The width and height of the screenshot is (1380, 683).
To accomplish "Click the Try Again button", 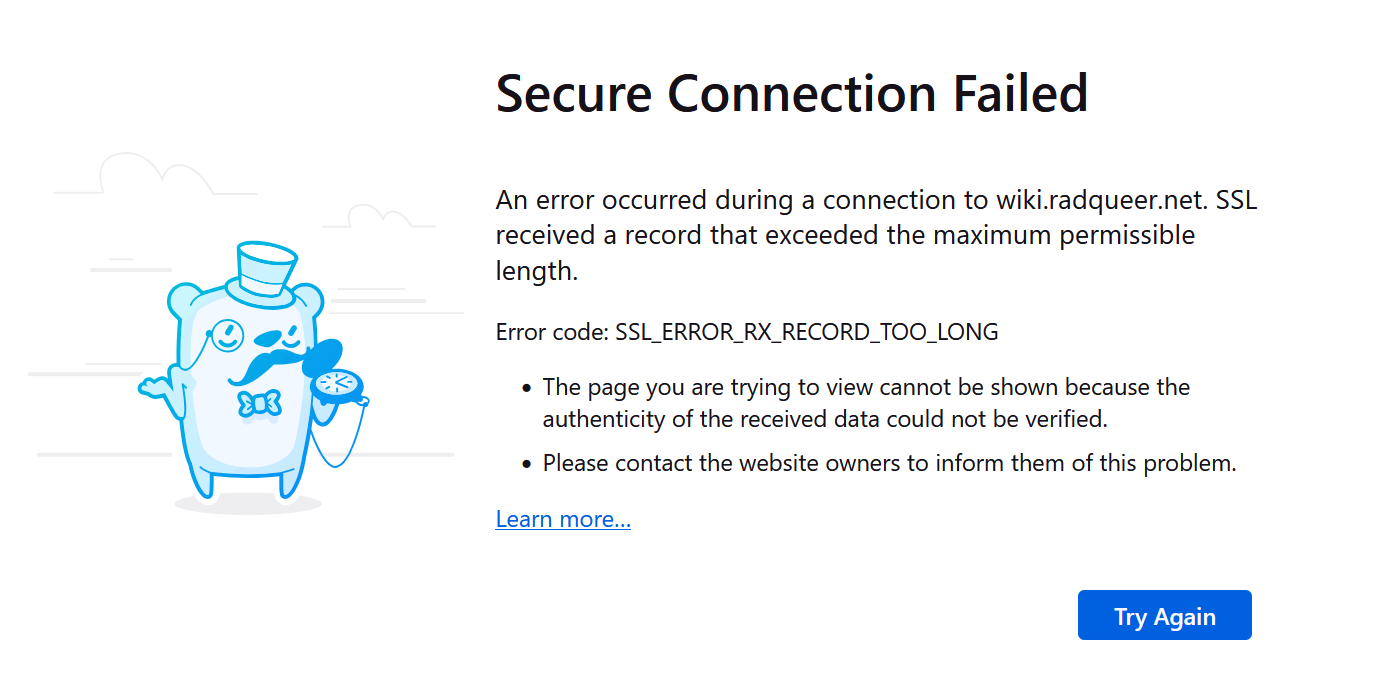I will 1164,615.
